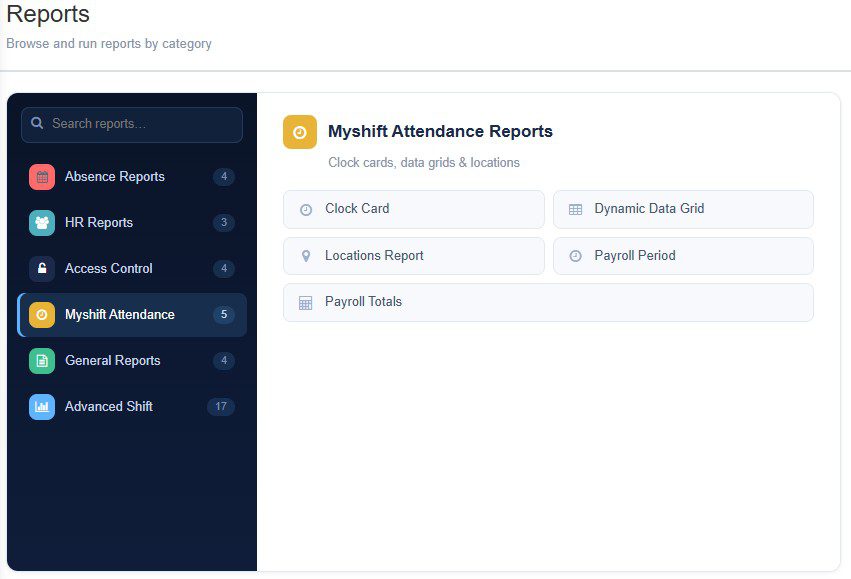Click the Access Control padlock icon
Viewport: 851px width, 579px height.
point(42,269)
